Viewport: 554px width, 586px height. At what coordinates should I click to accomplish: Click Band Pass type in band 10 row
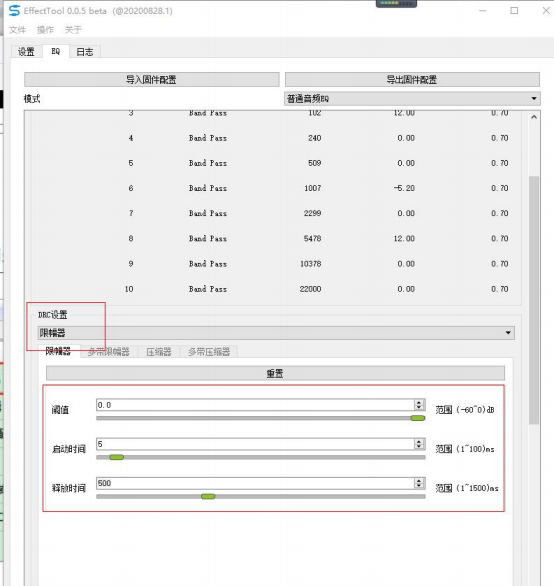[x=208, y=289]
